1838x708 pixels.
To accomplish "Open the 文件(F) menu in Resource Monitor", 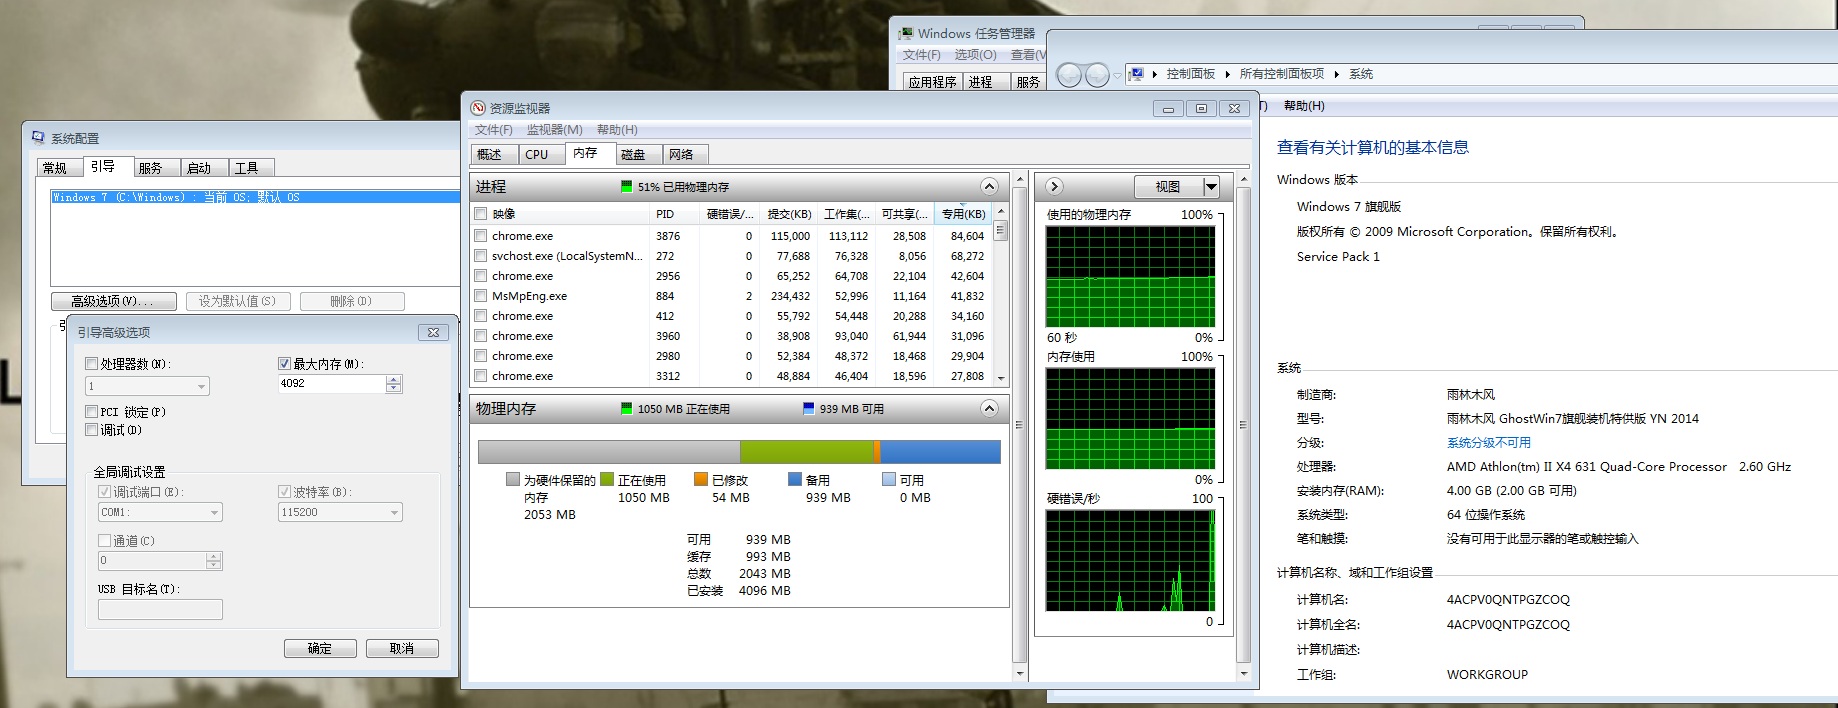I will (x=493, y=130).
